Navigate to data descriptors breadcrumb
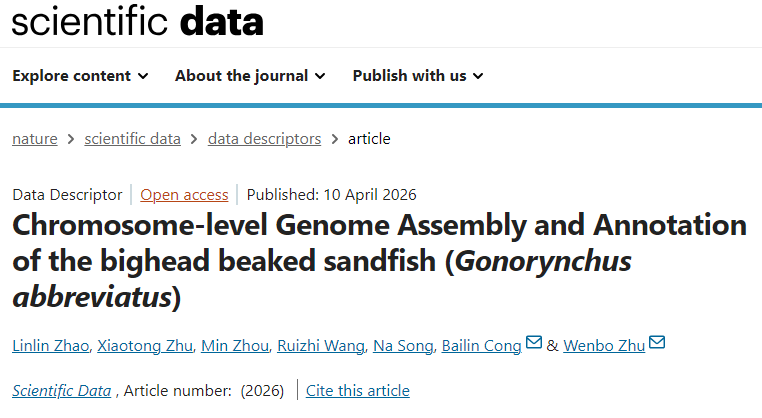762x418 pixels. click(x=264, y=139)
